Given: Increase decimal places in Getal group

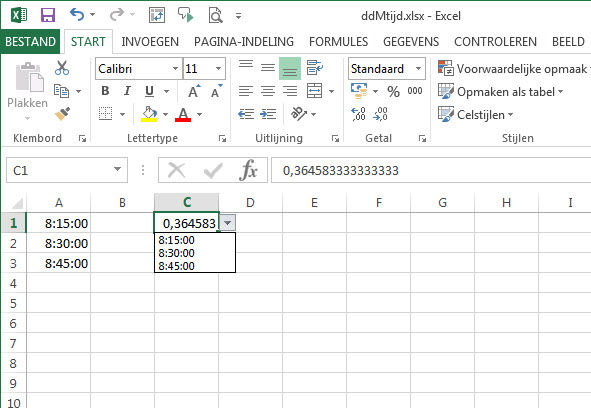Looking at the screenshot, I should pos(358,114).
